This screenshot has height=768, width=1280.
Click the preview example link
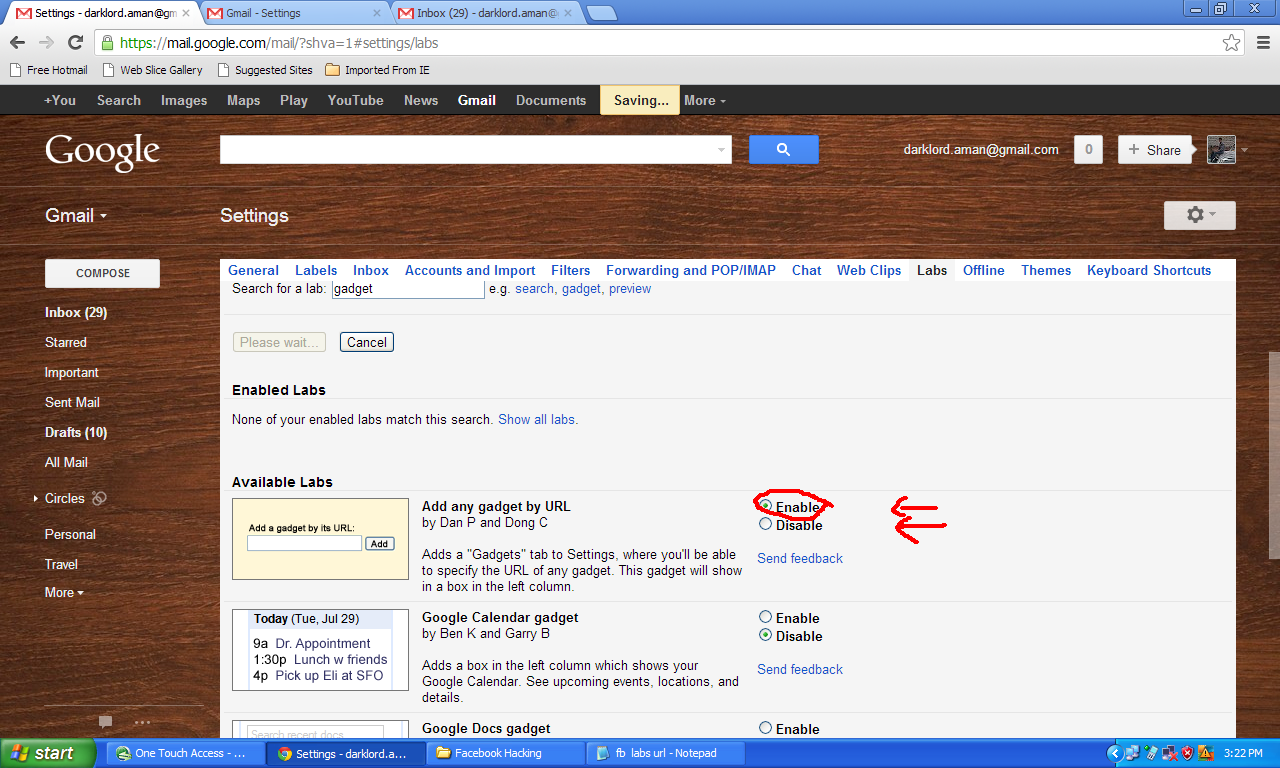630,288
